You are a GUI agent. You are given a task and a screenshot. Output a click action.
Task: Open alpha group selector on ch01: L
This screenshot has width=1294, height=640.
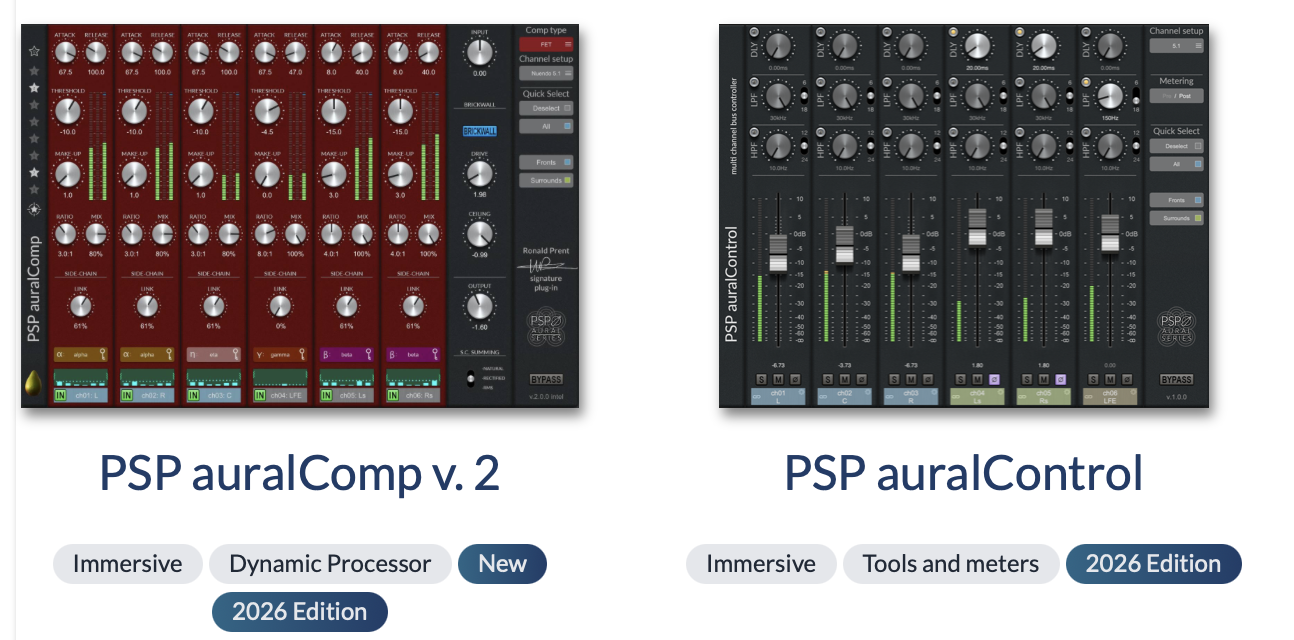pyautogui.click(x=81, y=354)
